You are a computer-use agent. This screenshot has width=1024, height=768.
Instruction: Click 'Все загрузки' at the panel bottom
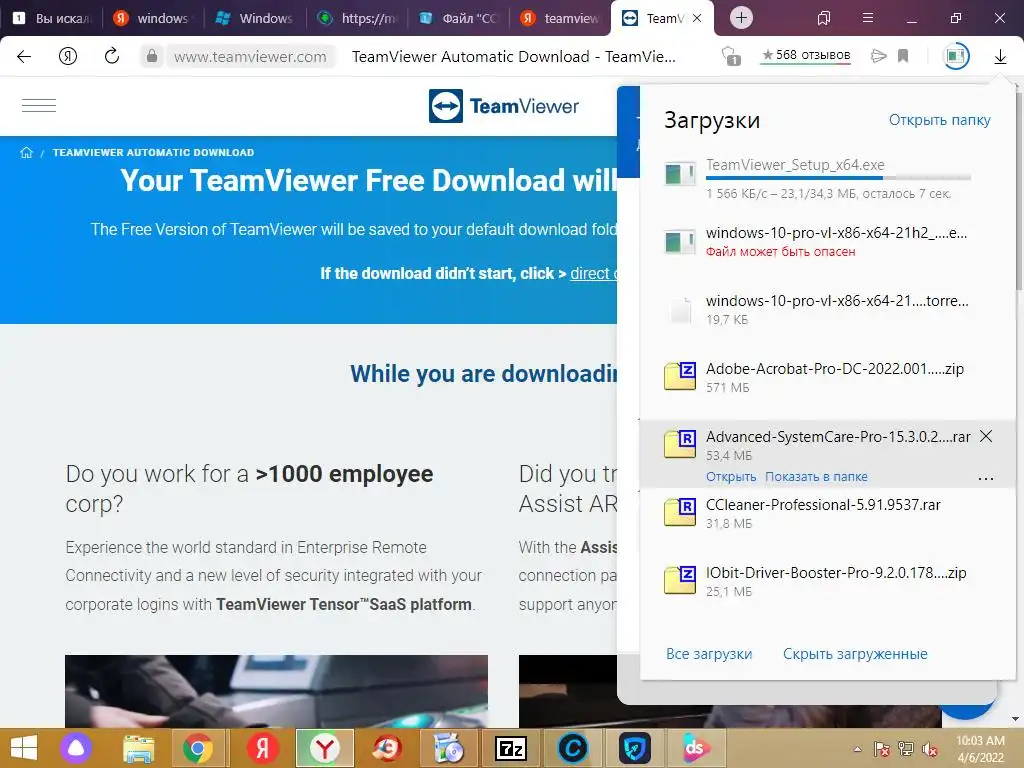tap(709, 654)
